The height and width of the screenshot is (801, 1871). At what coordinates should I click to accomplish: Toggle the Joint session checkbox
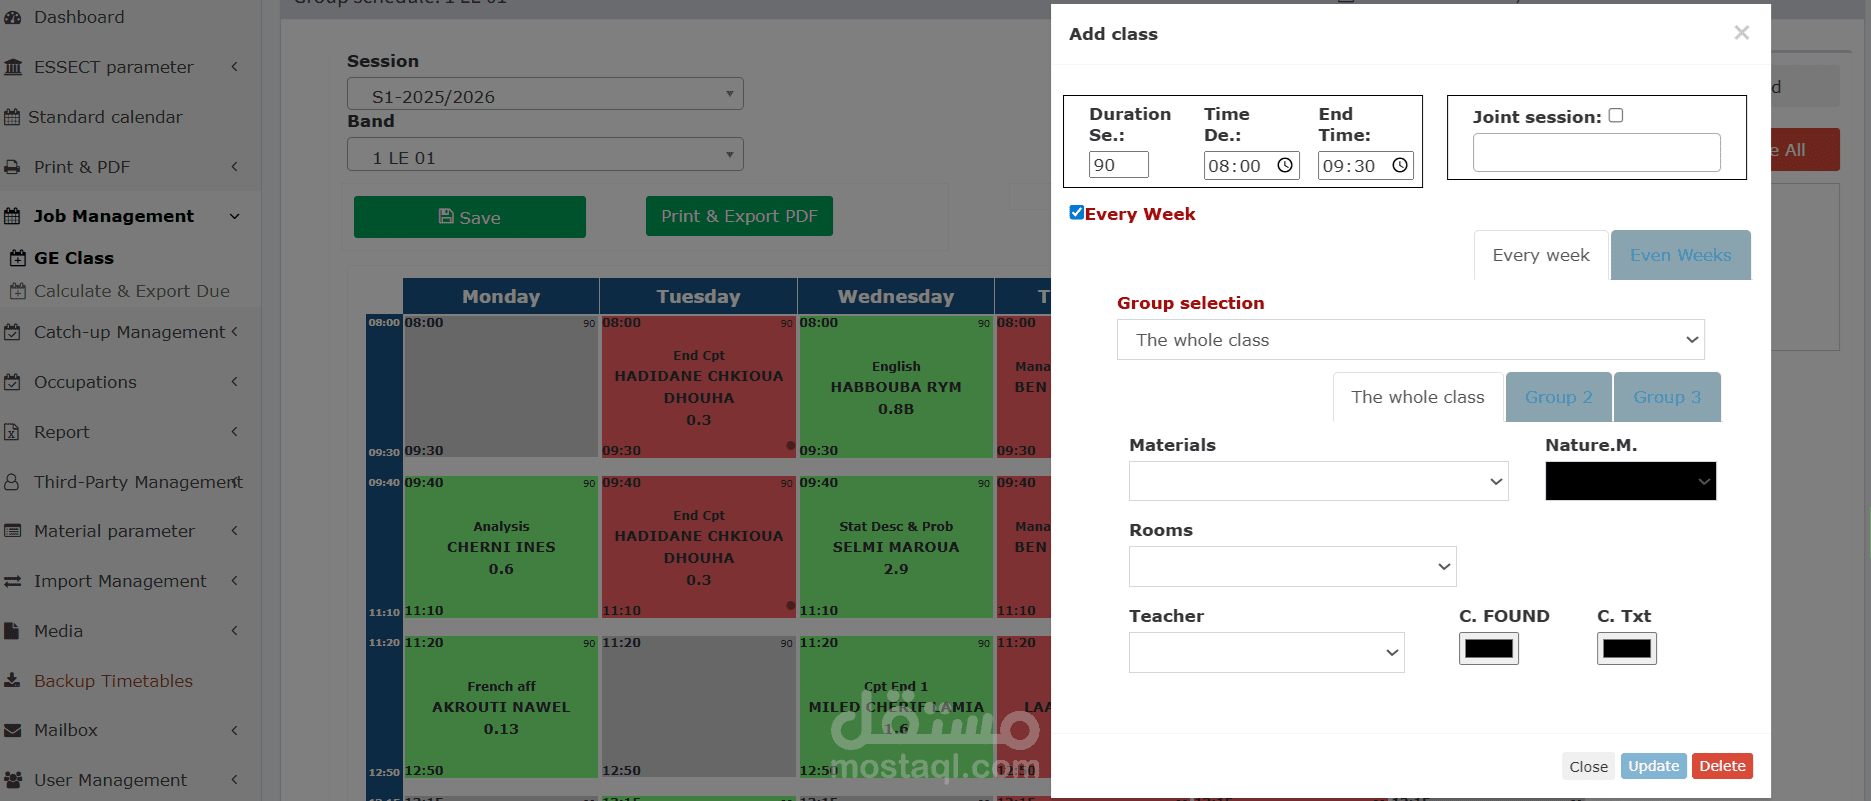1616,116
